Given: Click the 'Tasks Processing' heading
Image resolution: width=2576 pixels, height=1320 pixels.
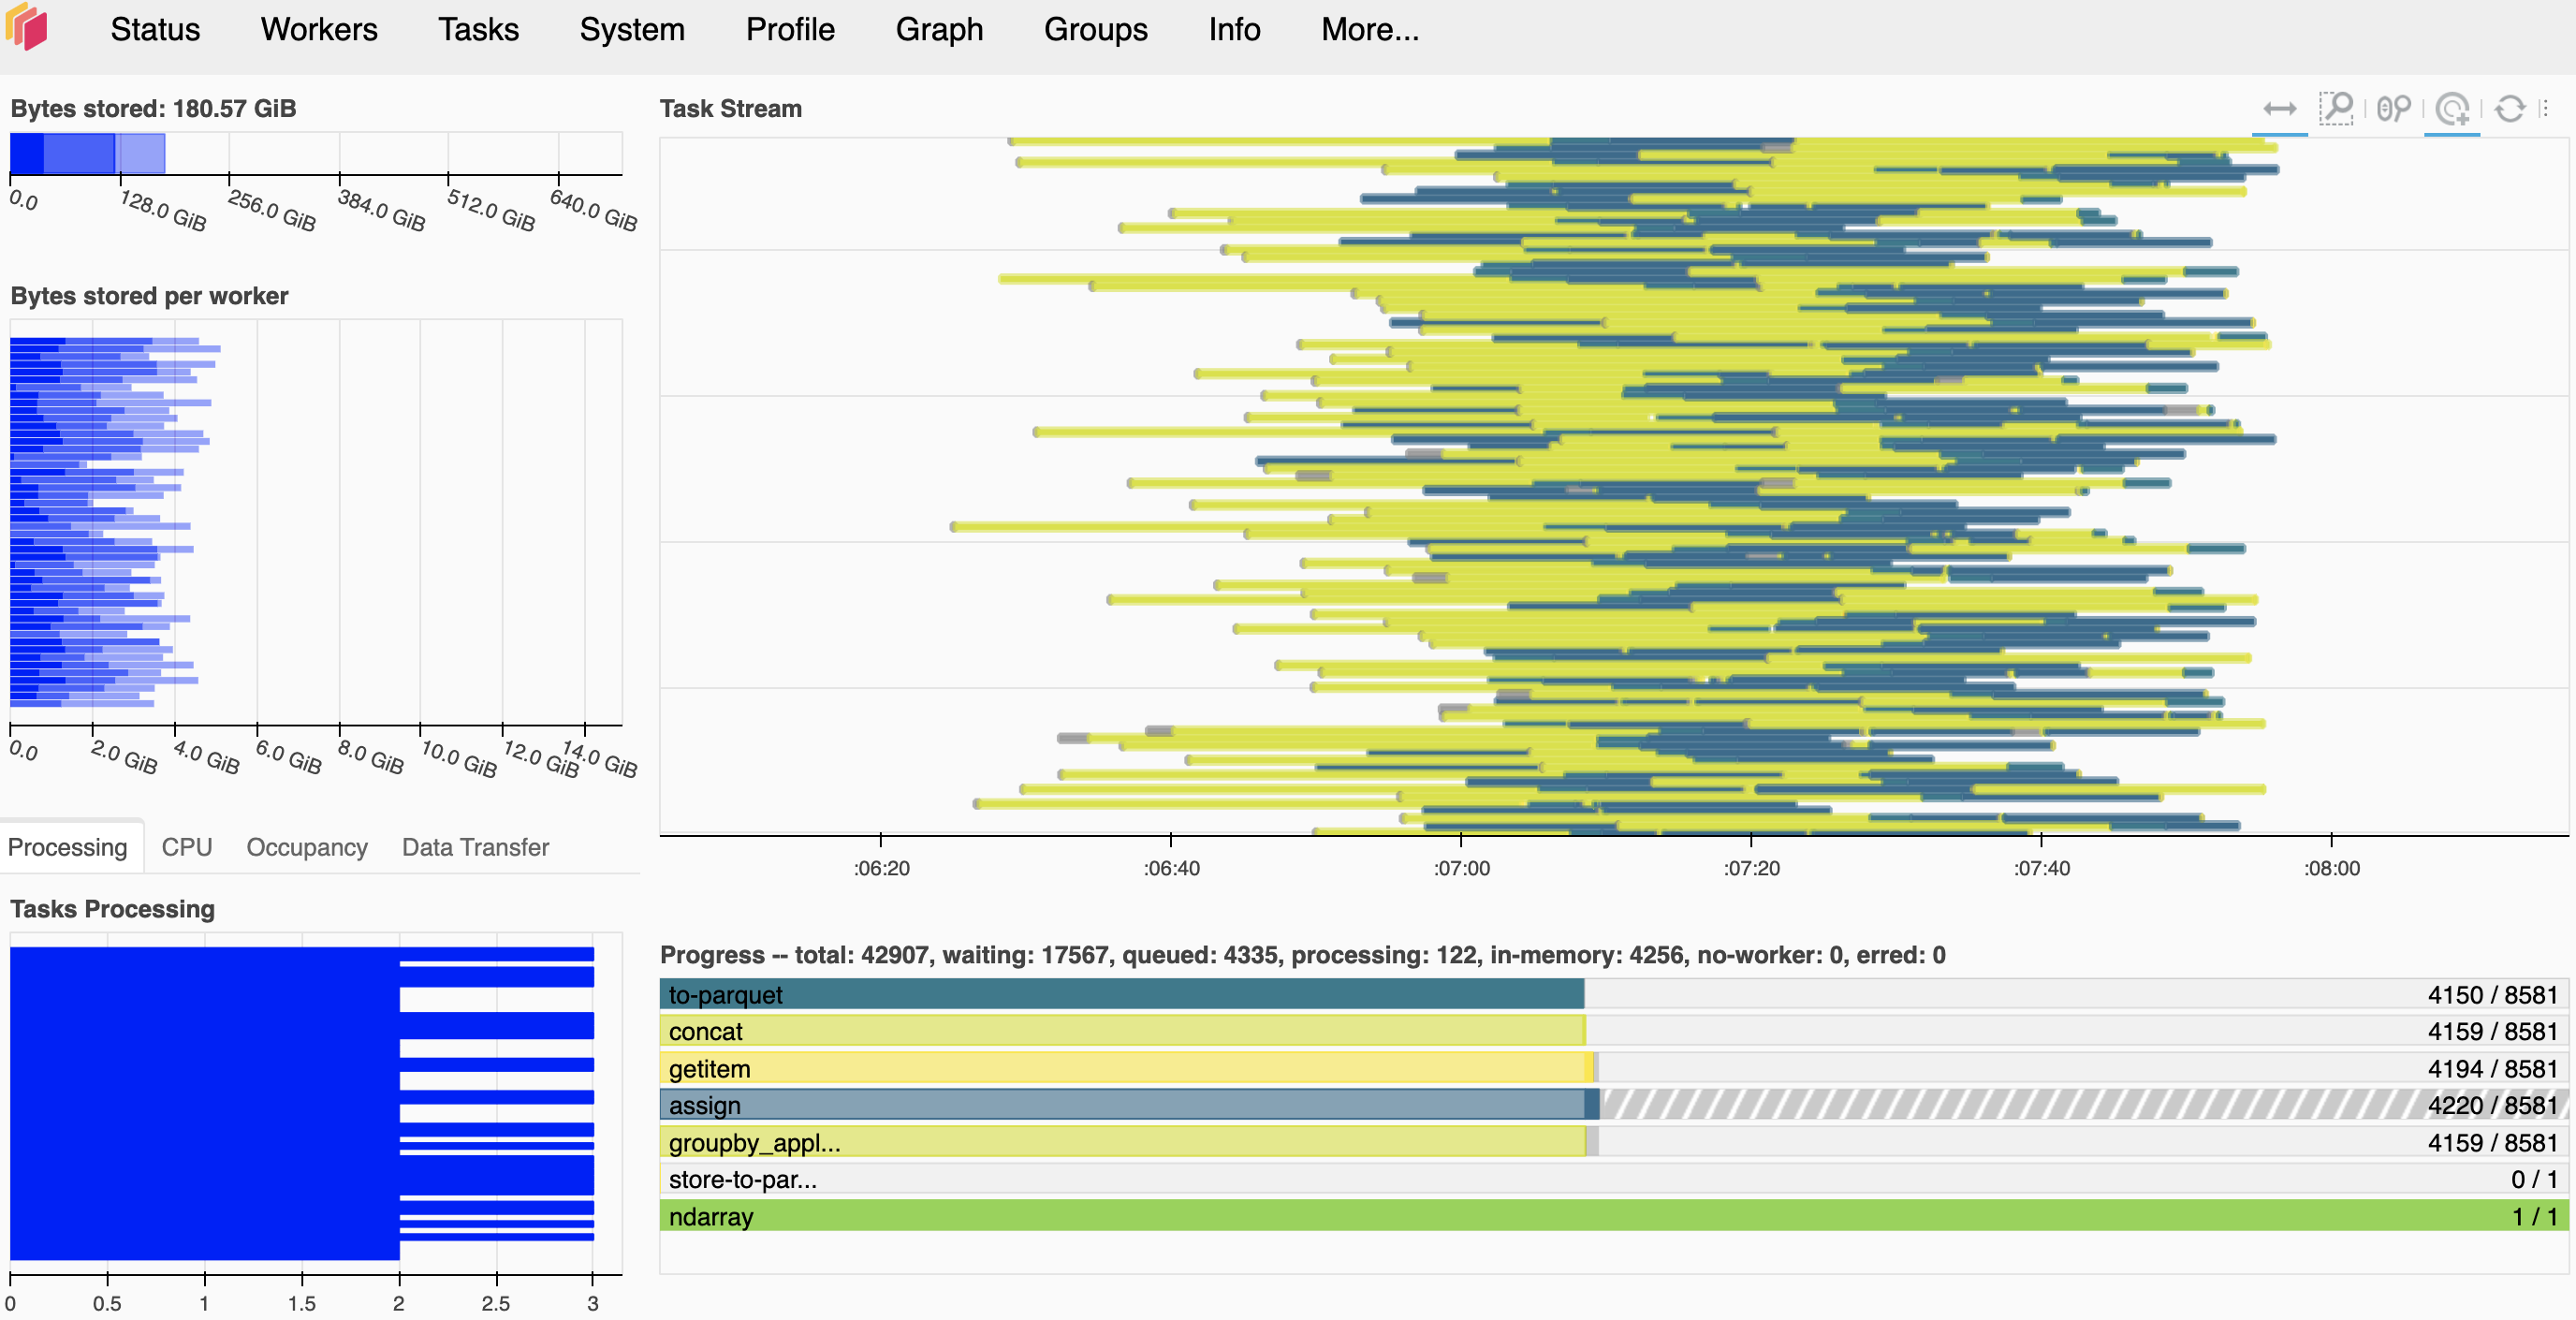Looking at the screenshot, I should [112, 909].
